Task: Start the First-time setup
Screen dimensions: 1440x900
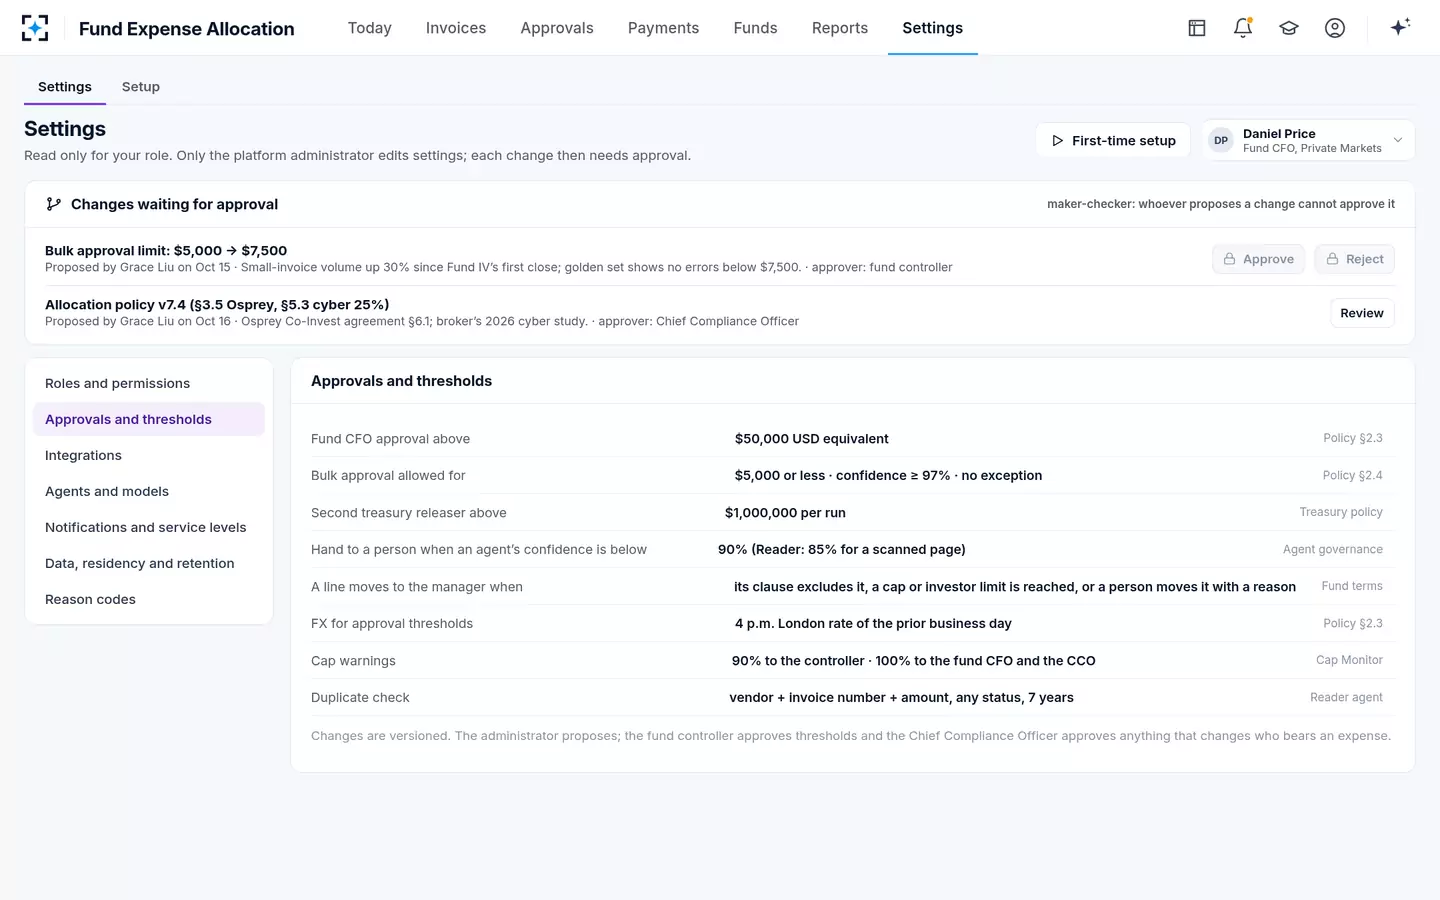Action: (x=1113, y=141)
